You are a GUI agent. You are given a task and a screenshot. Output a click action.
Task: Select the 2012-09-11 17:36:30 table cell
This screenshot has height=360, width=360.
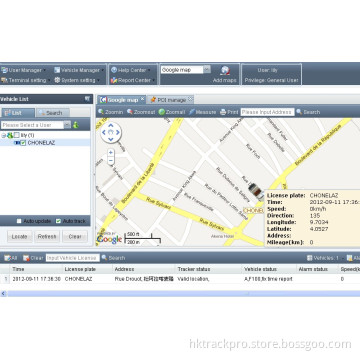36,279
